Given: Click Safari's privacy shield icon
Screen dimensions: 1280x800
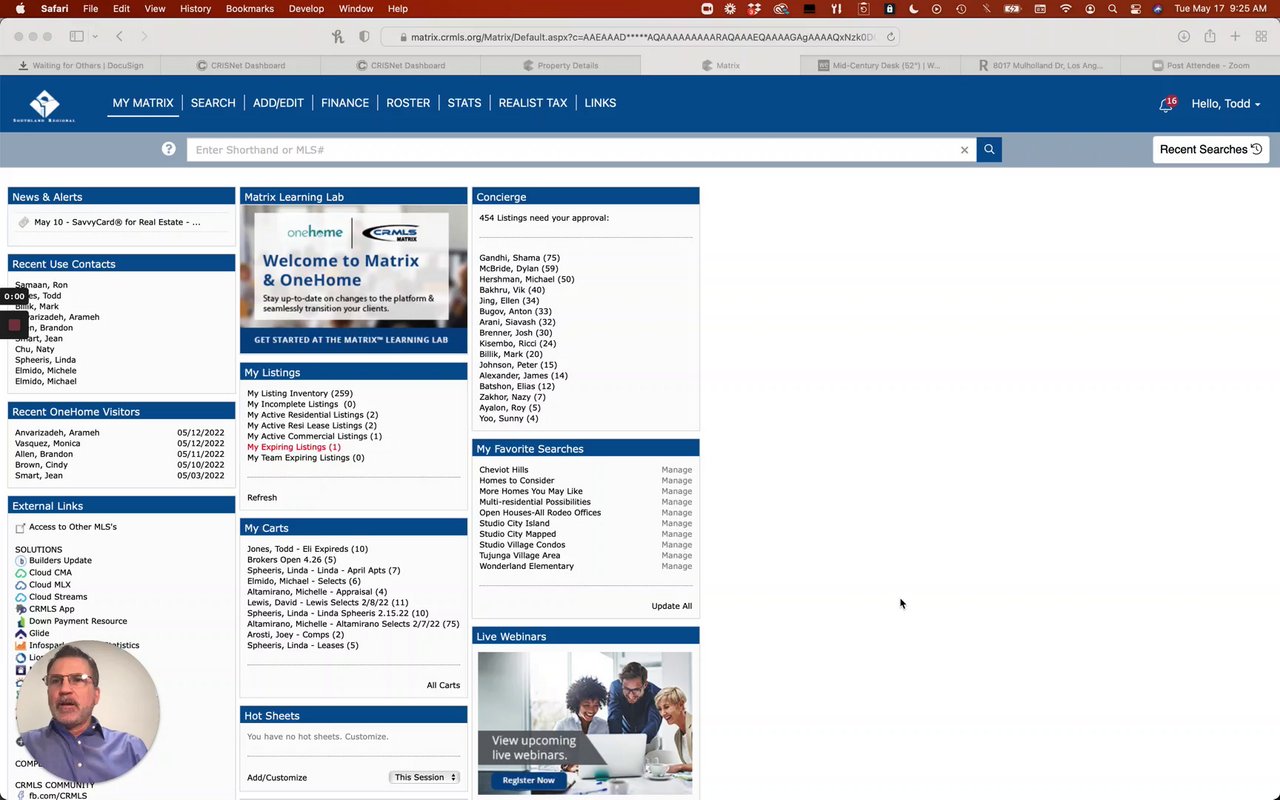Looking at the screenshot, I should [x=364, y=36].
